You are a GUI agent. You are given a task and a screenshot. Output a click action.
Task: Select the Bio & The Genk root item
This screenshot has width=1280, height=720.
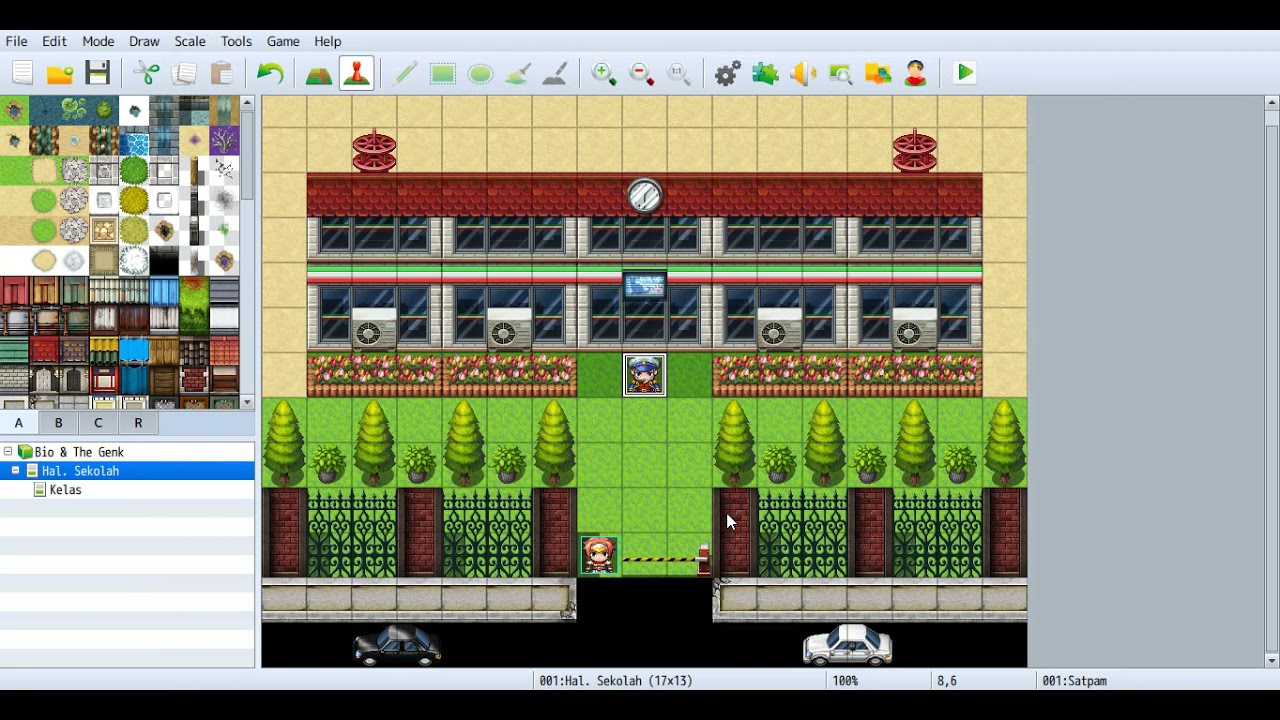tap(79, 452)
